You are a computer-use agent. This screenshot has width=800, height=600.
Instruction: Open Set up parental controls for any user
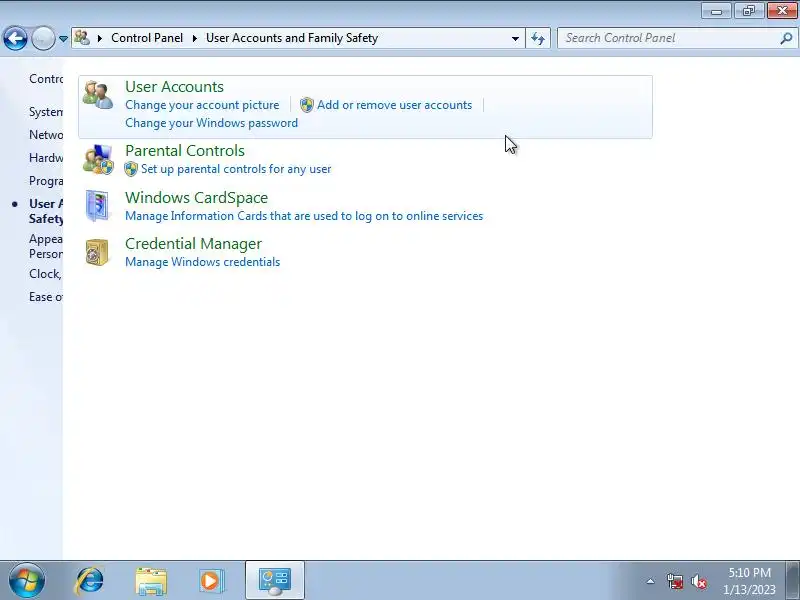pos(236,169)
